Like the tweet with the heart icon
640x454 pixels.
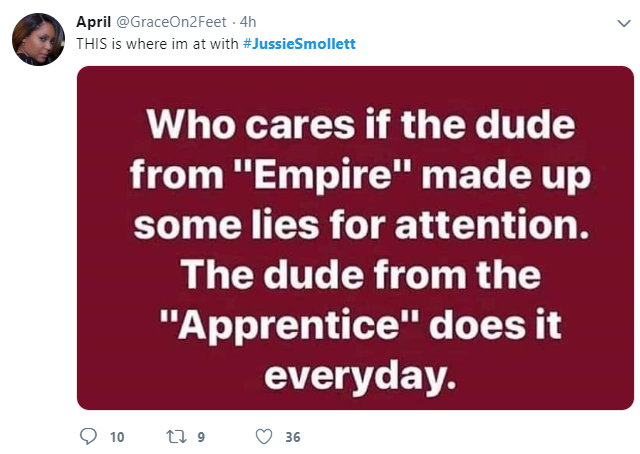[x=264, y=436]
